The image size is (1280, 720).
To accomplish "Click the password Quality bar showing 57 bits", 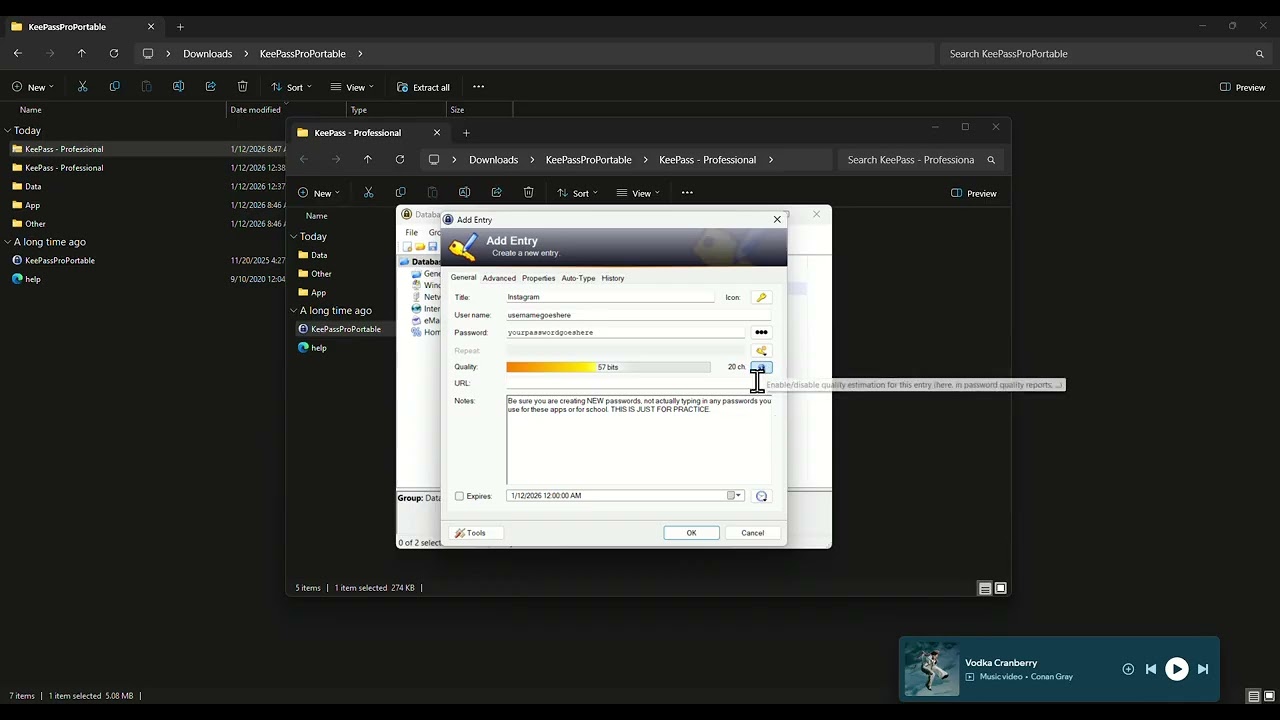I will coord(608,367).
